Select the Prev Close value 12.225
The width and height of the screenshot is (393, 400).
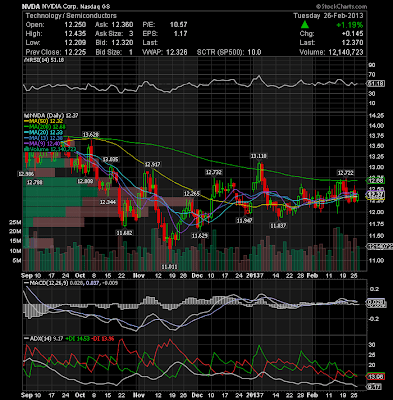(x=75, y=52)
